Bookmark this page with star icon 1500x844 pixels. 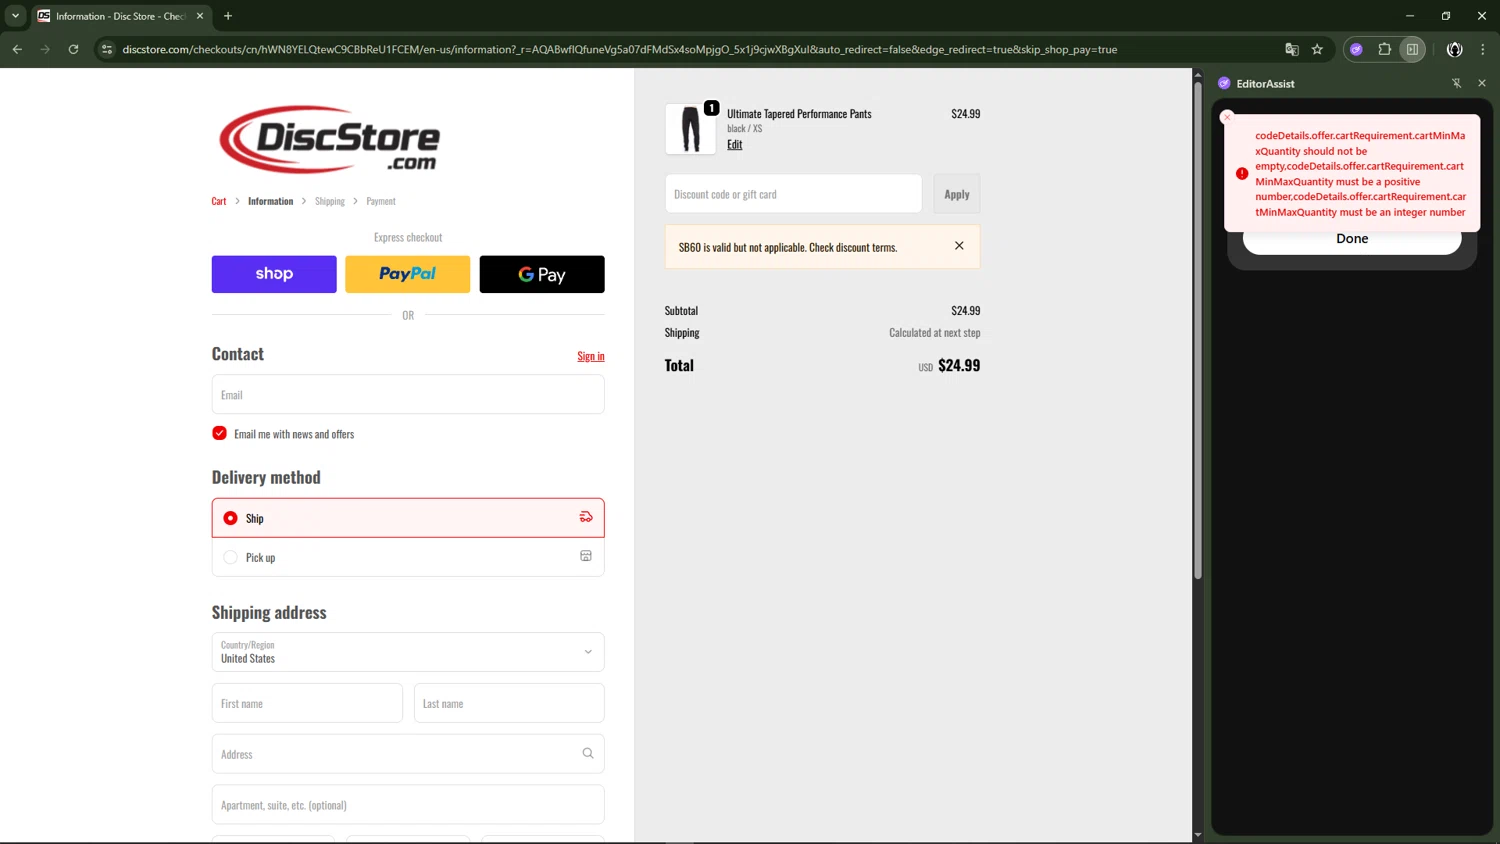(x=1317, y=49)
